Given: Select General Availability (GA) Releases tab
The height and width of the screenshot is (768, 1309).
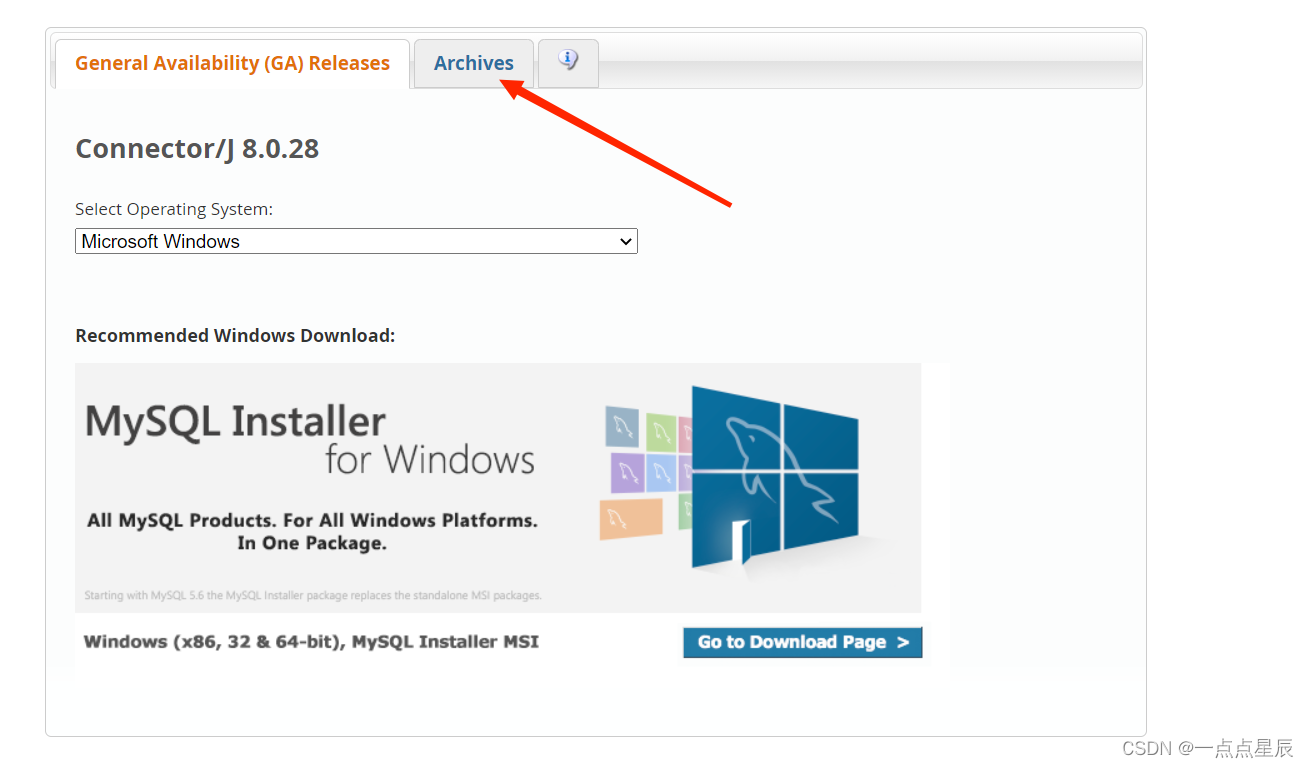Looking at the screenshot, I should pos(232,63).
